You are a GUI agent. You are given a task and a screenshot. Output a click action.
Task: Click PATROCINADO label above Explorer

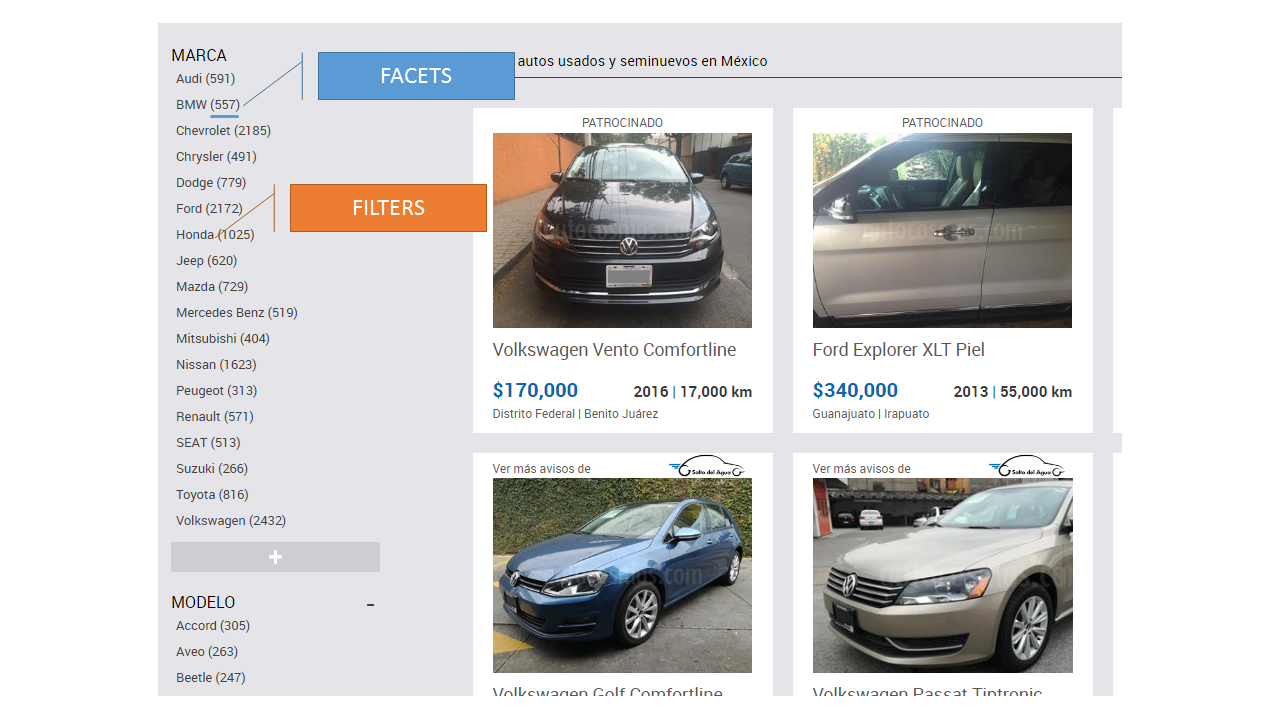(942, 123)
